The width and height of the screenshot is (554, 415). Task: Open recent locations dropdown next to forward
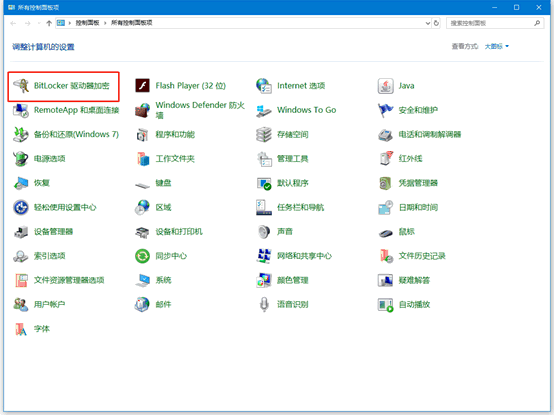[x=39, y=23]
